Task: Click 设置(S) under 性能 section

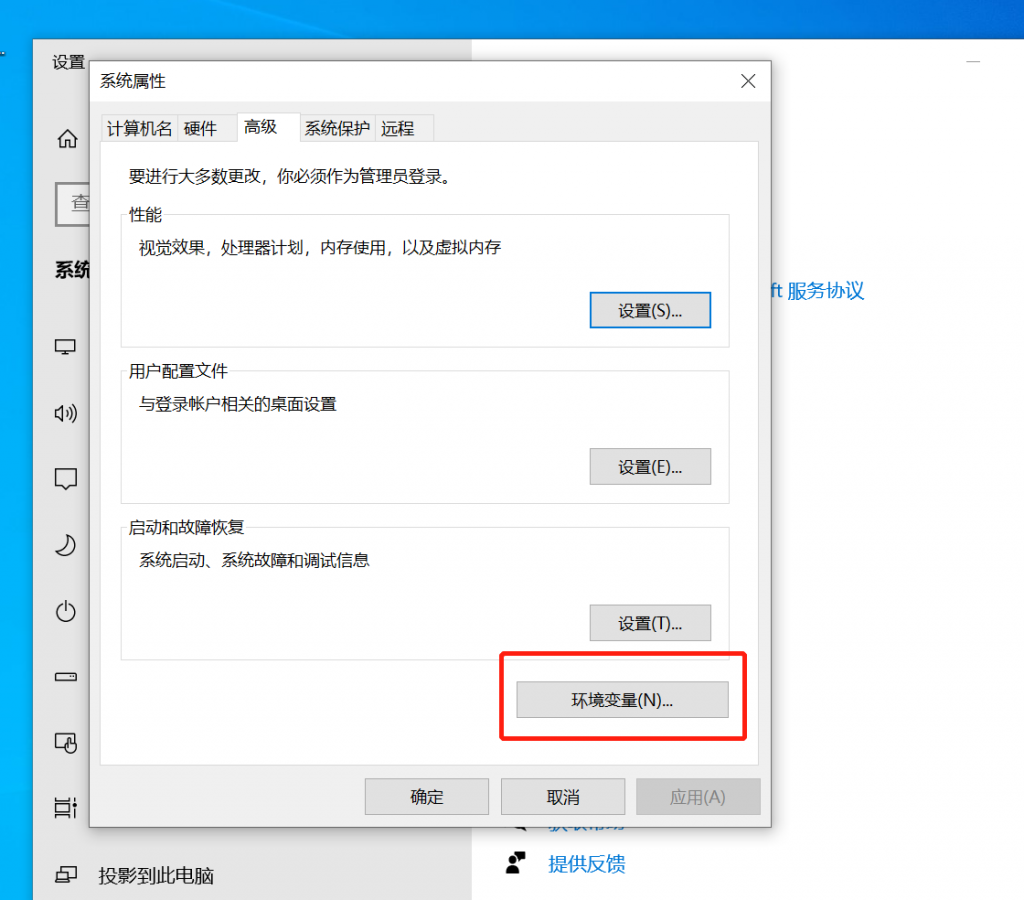Action: tap(650, 310)
